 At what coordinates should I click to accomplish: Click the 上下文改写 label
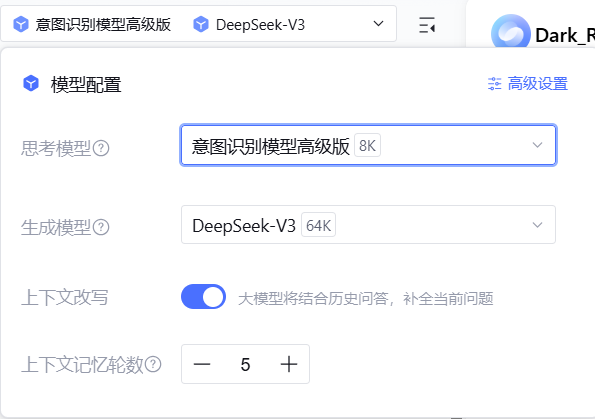pyautogui.click(x=65, y=297)
